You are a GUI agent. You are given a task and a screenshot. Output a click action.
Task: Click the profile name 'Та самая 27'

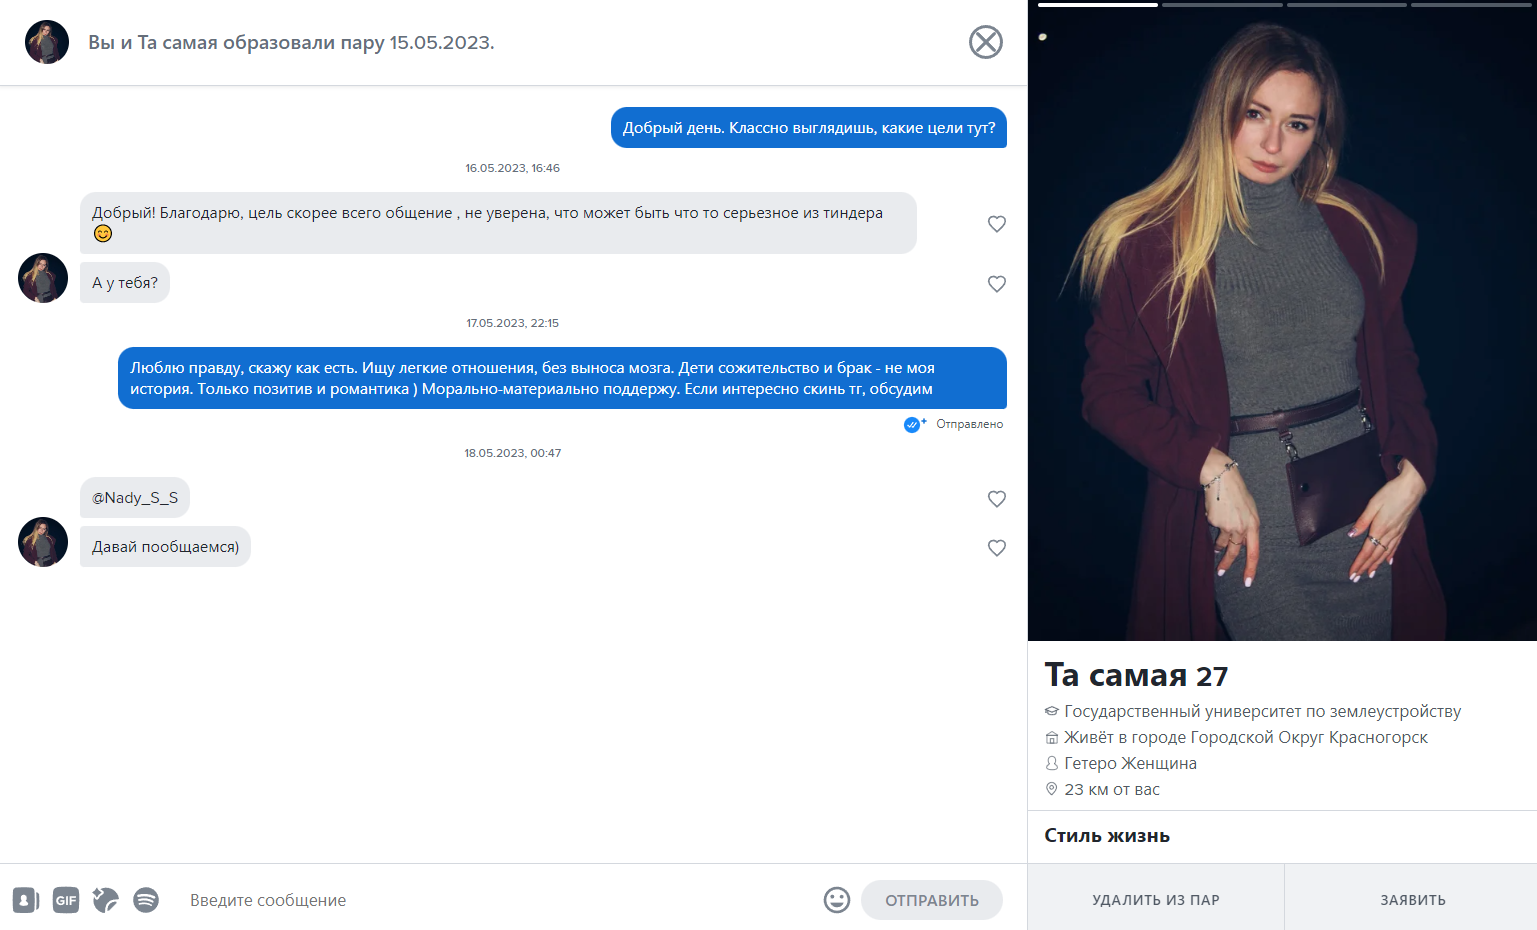[1136, 676]
